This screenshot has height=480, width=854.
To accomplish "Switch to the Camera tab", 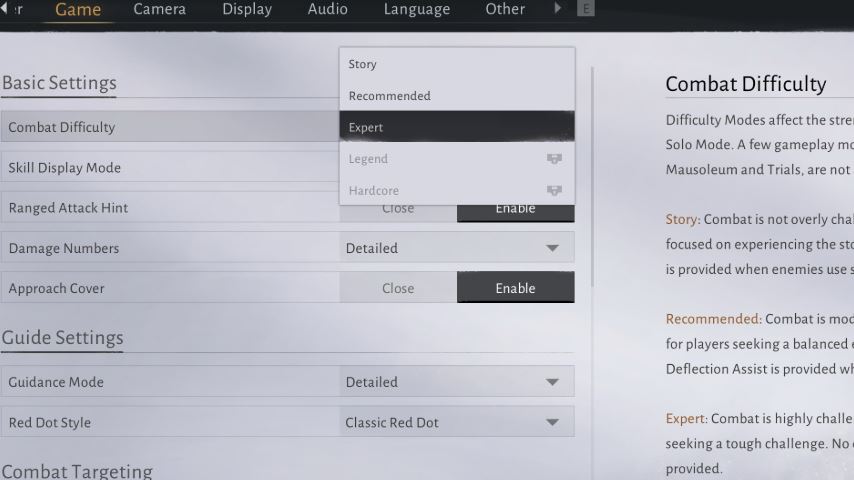I will click(159, 9).
